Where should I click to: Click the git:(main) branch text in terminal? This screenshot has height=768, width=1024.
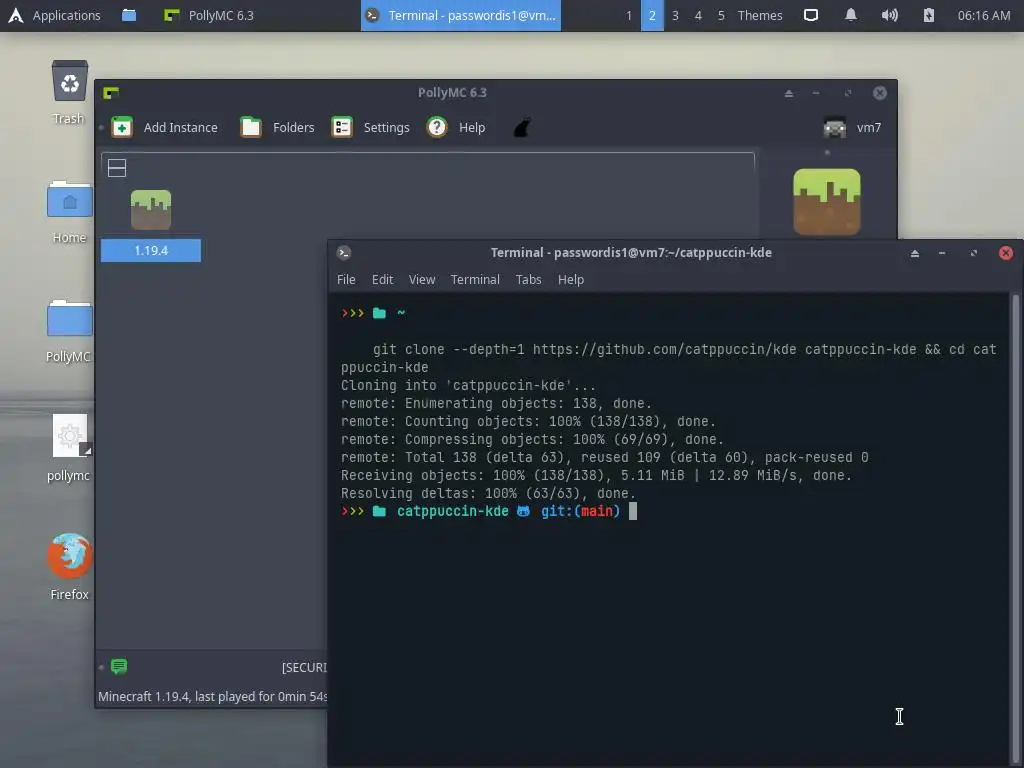point(580,511)
